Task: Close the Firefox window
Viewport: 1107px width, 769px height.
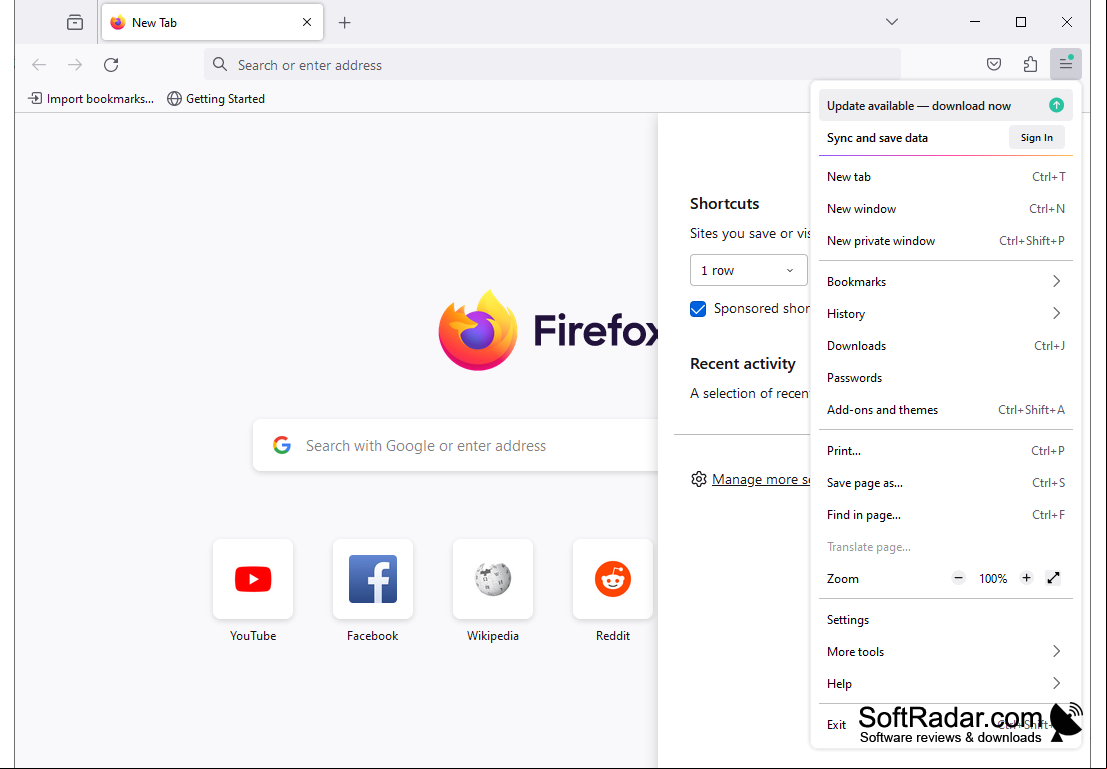Action: pos(1067,22)
